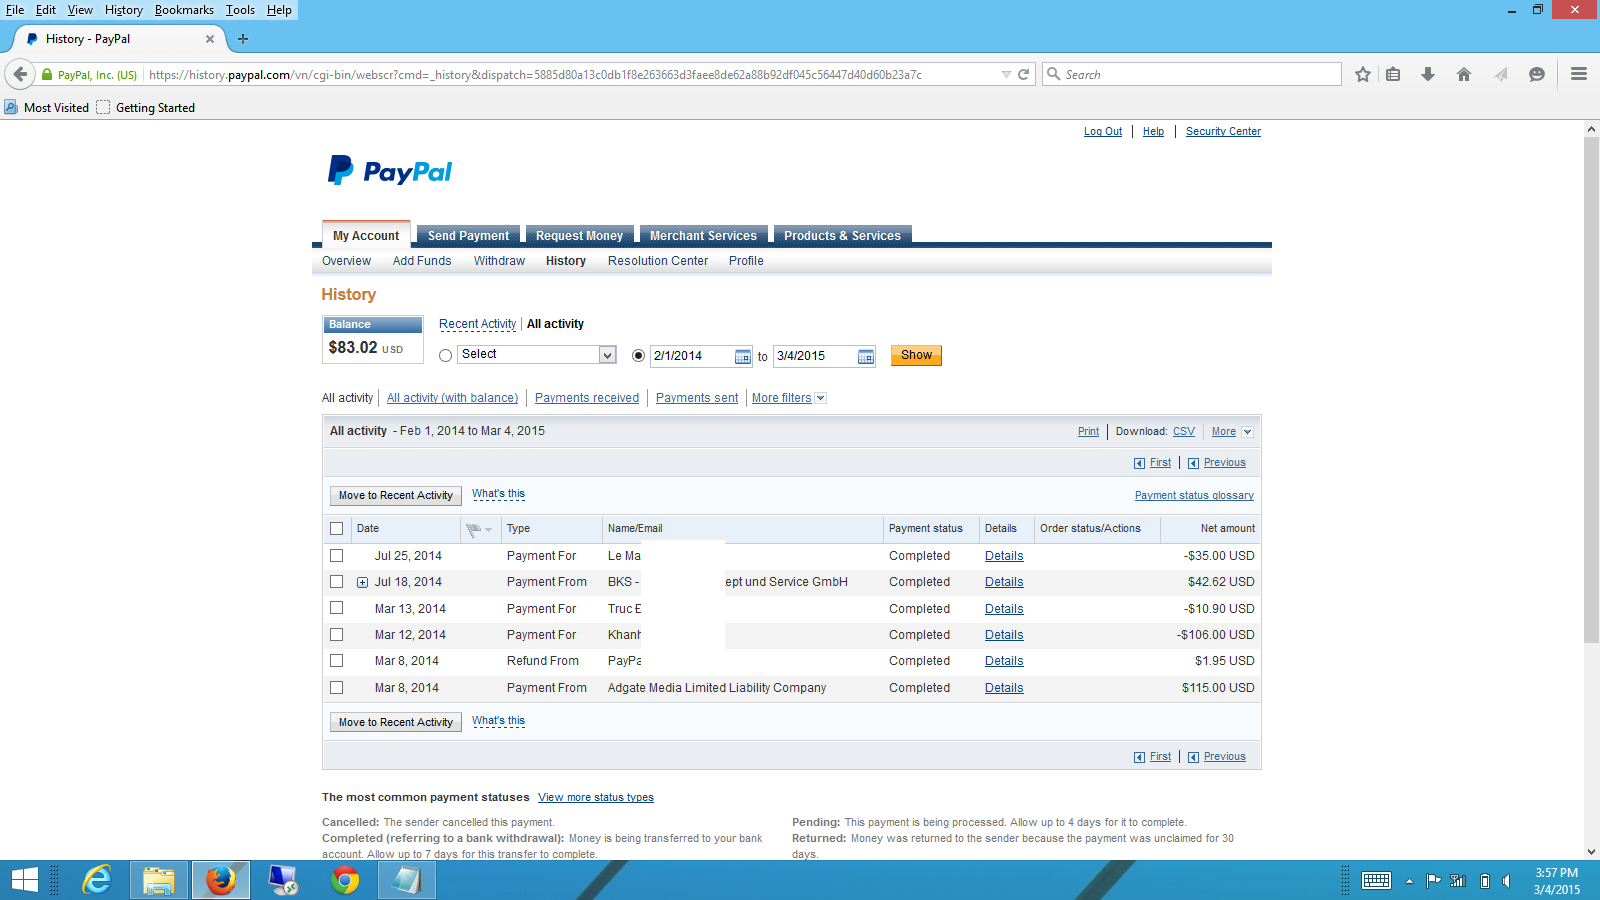Screen dimensions: 1600x900
Task: Open the URL bar history dropdown arrow
Action: click(1006, 74)
